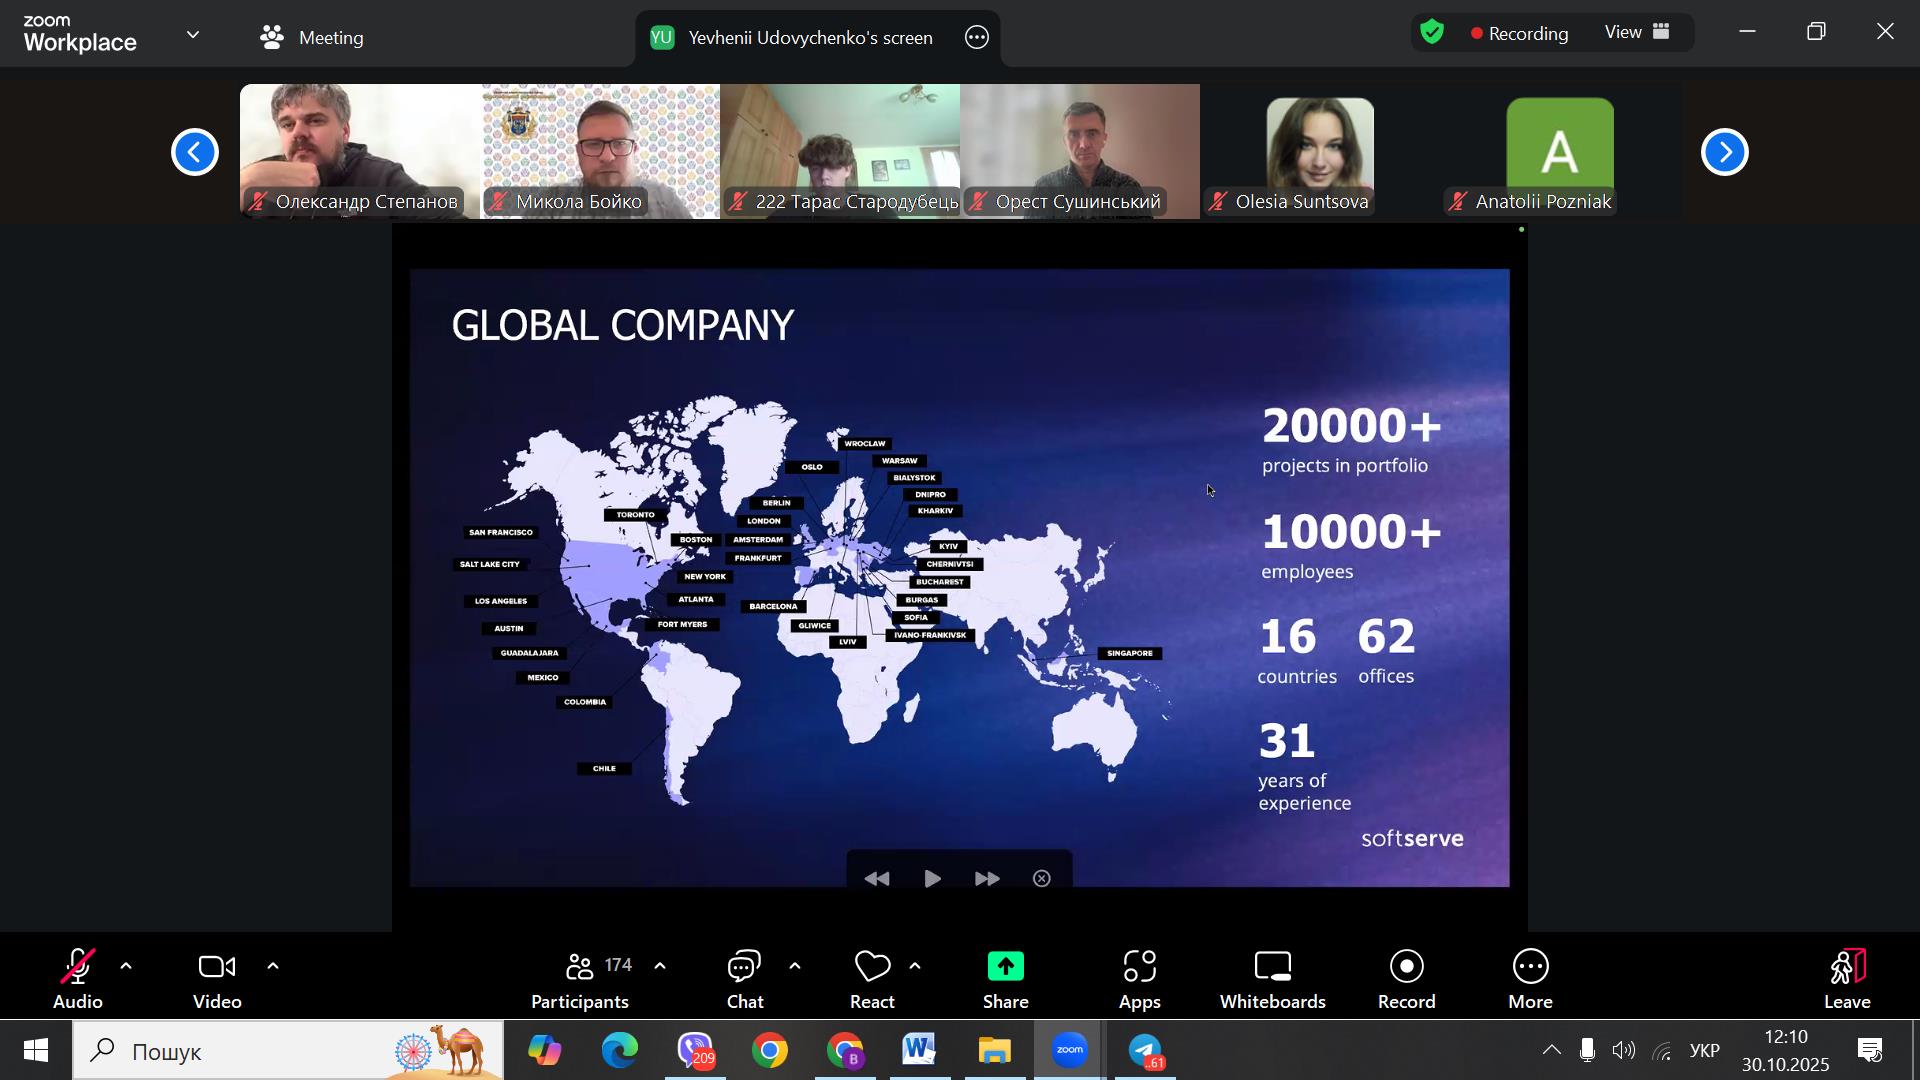Expand the video settings arrow

[x=273, y=966]
